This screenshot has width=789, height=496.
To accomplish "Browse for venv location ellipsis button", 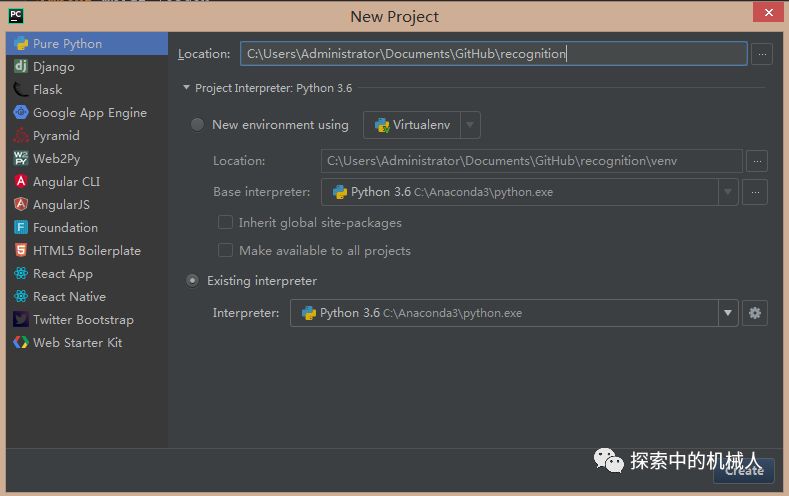I will [757, 161].
